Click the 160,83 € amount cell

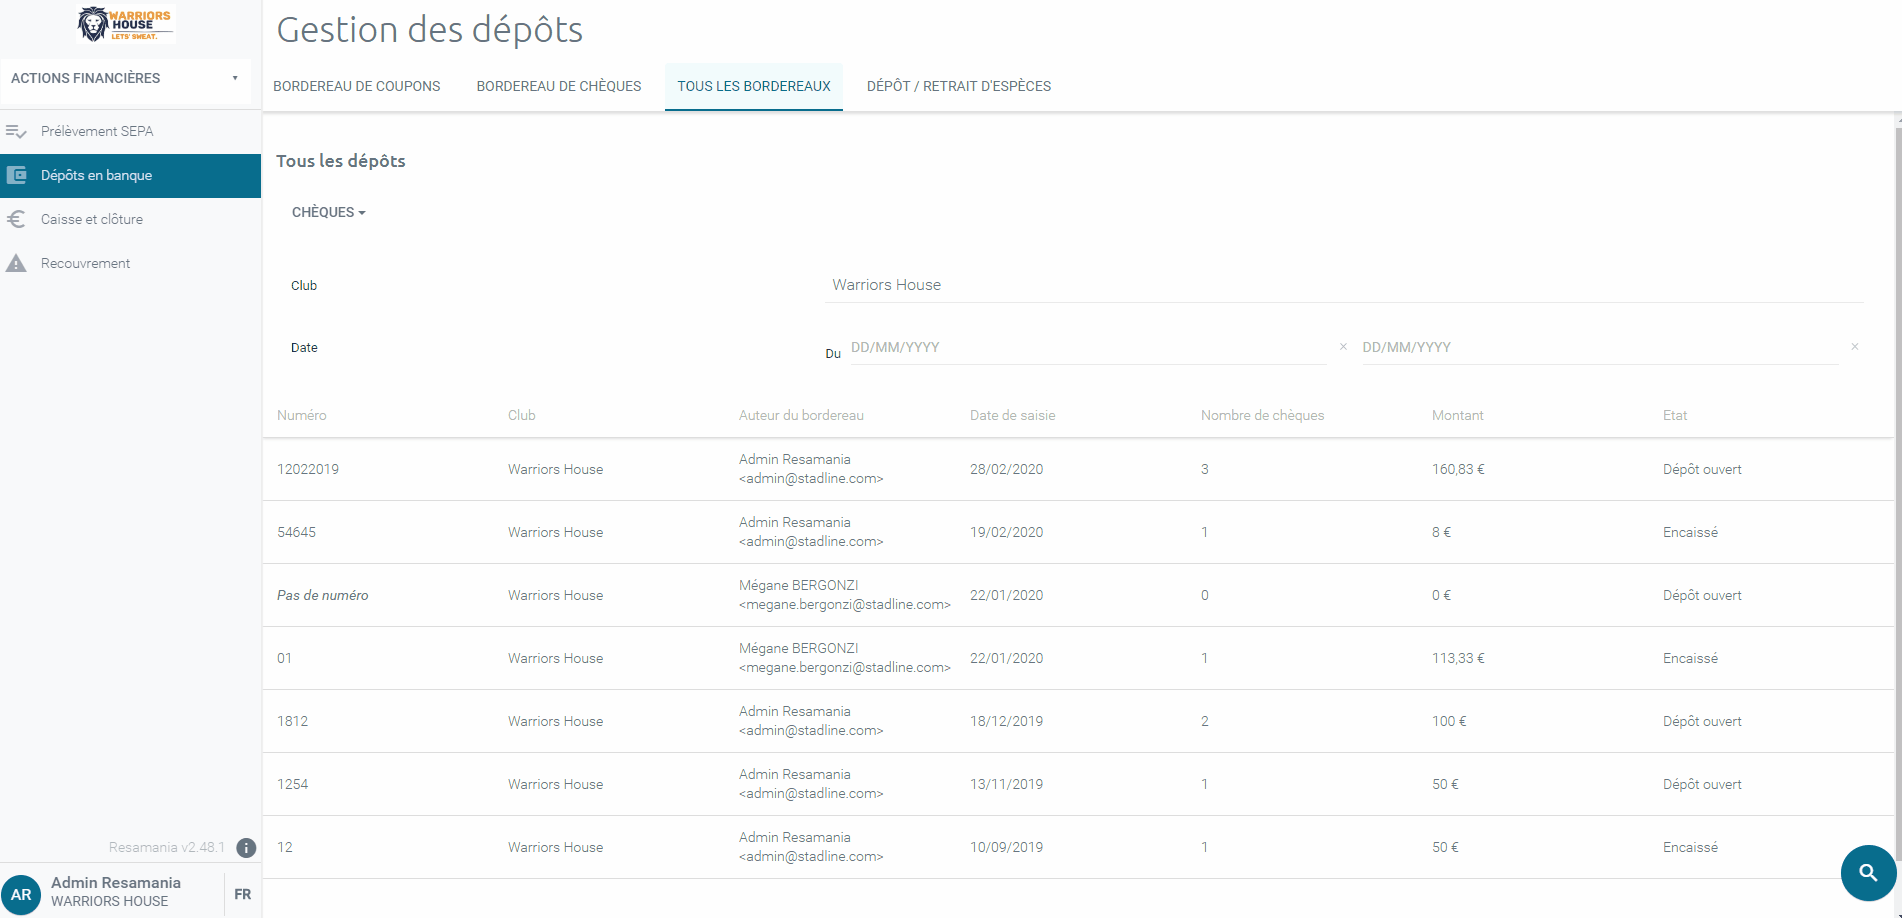click(x=1458, y=469)
